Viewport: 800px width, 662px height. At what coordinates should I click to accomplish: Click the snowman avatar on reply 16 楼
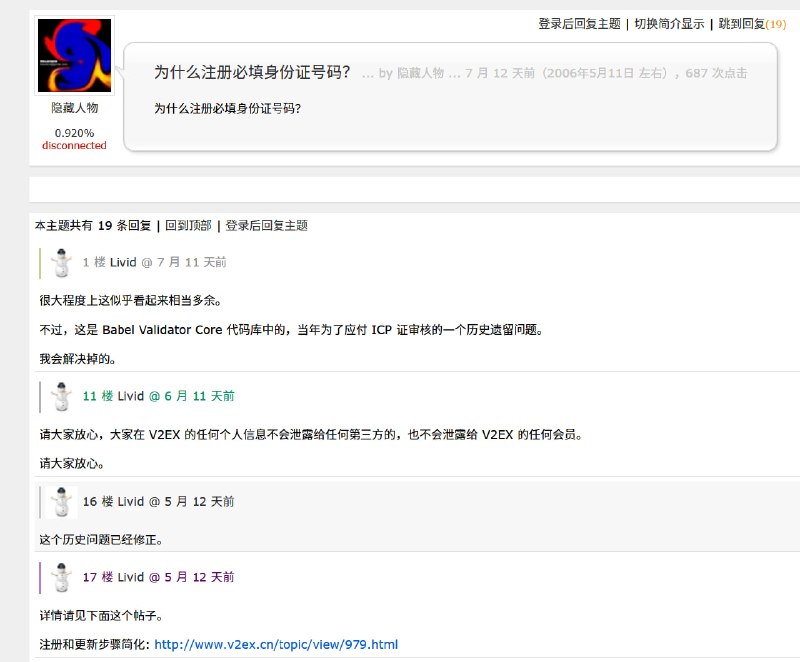[60, 504]
